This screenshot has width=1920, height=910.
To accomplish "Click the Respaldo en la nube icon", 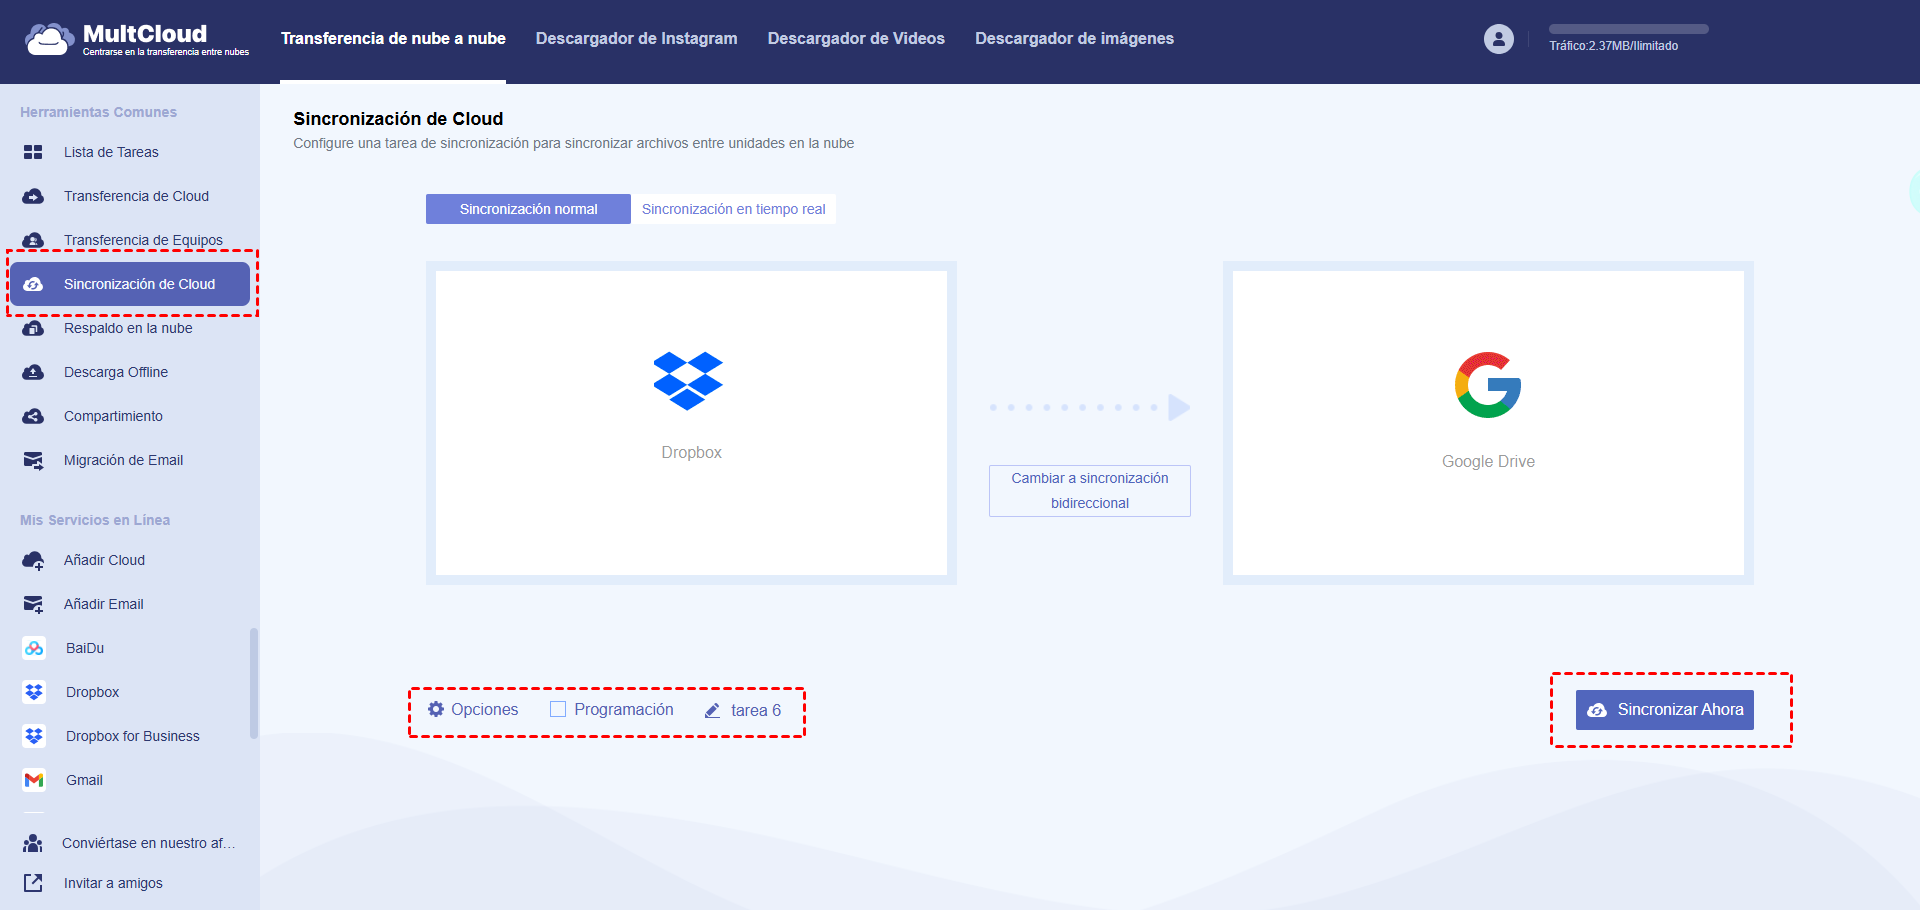I will tap(33, 328).
